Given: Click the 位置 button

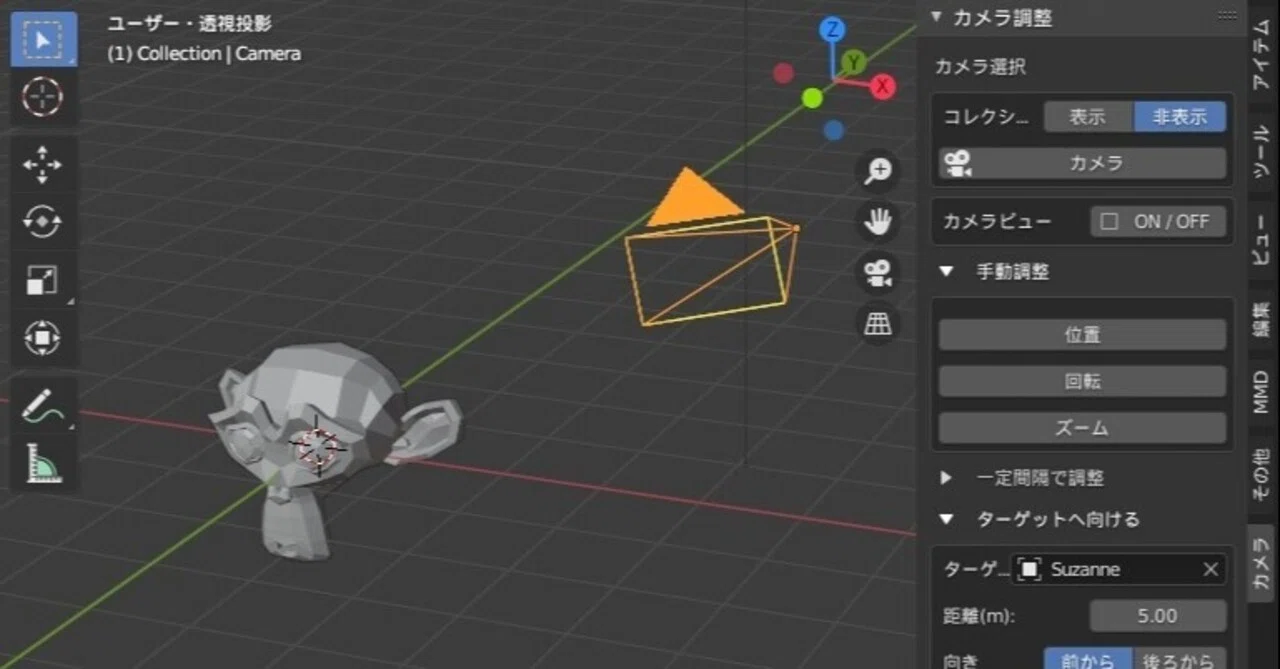Looking at the screenshot, I should coord(1082,335).
